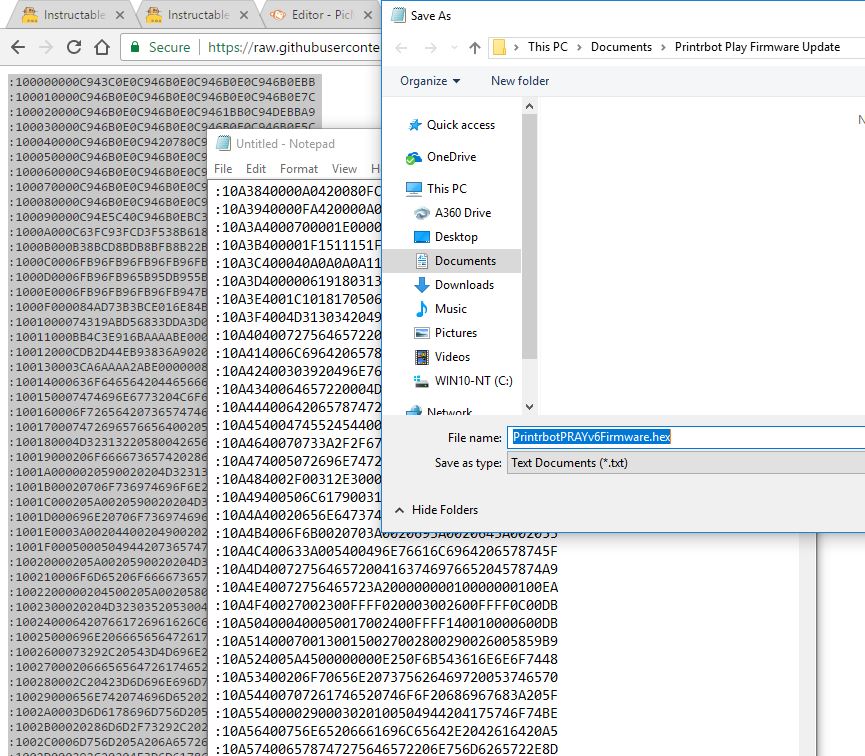This screenshot has height=756, width=865.
Task: Click the folder icon in breadcrumb bar
Action: click(499, 47)
